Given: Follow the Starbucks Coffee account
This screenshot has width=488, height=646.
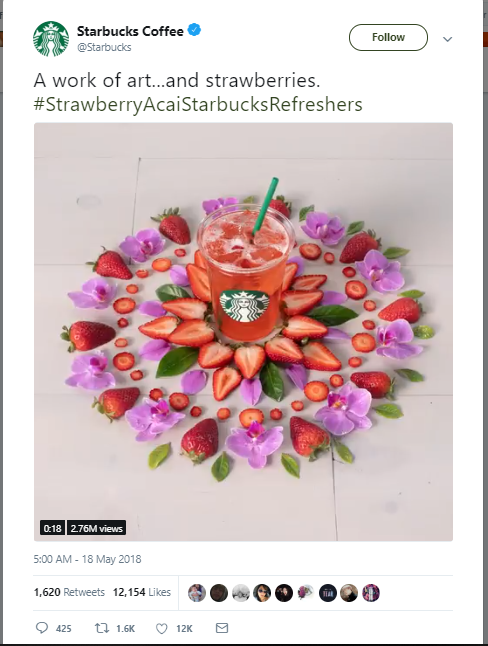Looking at the screenshot, I should click(388, 37).
